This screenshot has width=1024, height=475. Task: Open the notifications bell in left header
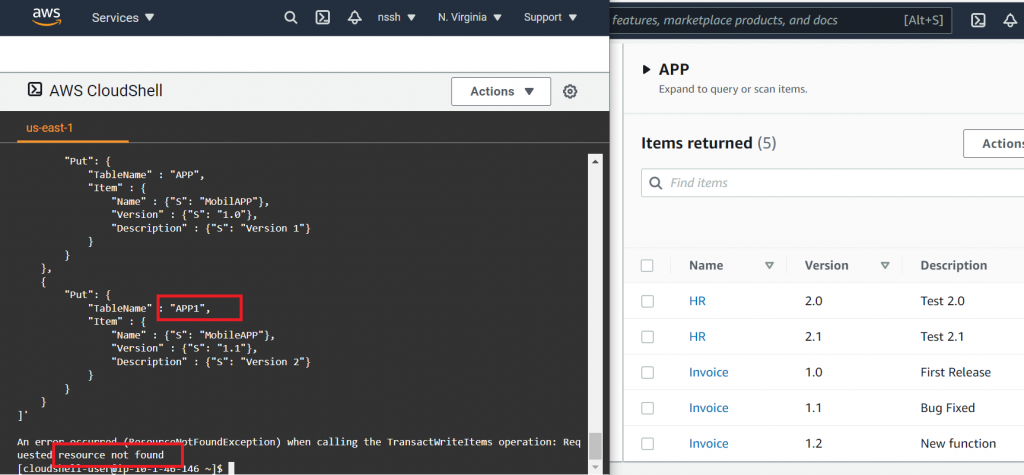point(354,18)
